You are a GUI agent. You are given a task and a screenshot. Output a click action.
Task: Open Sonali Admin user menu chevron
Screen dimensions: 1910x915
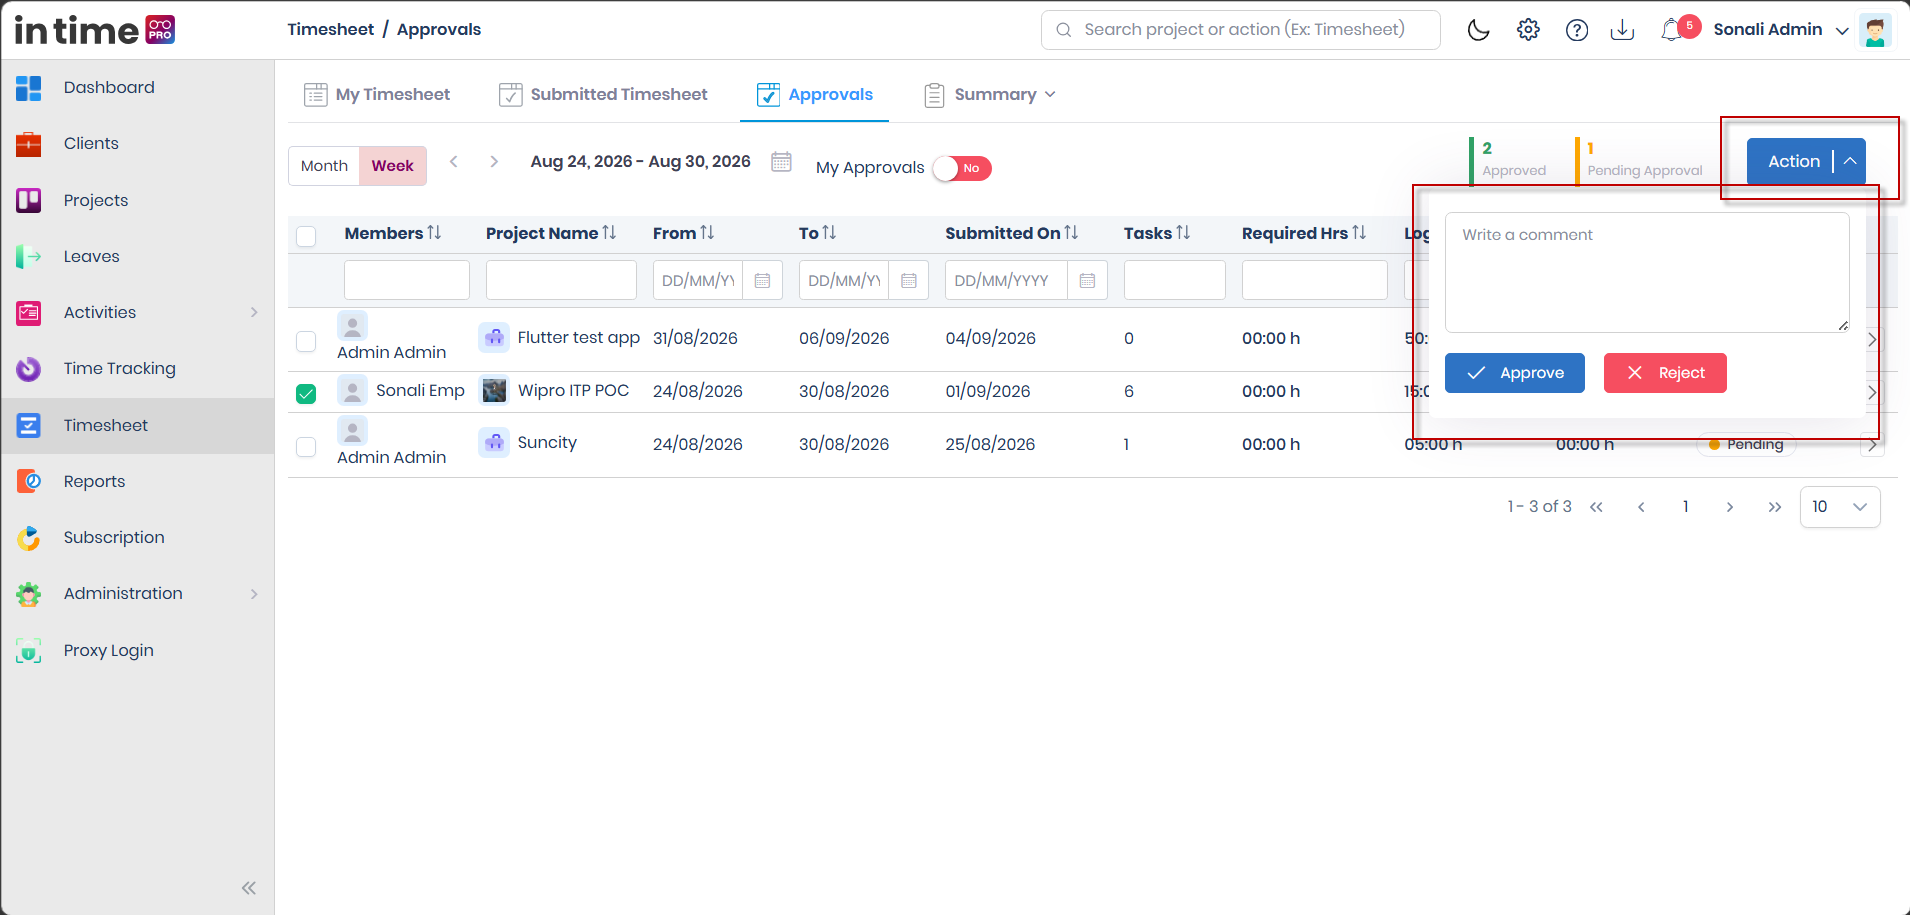tap(1842, 31)
